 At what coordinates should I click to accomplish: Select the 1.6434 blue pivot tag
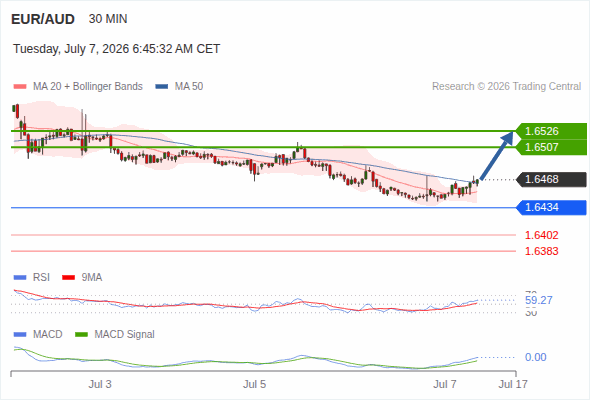[x=551, y=207]
